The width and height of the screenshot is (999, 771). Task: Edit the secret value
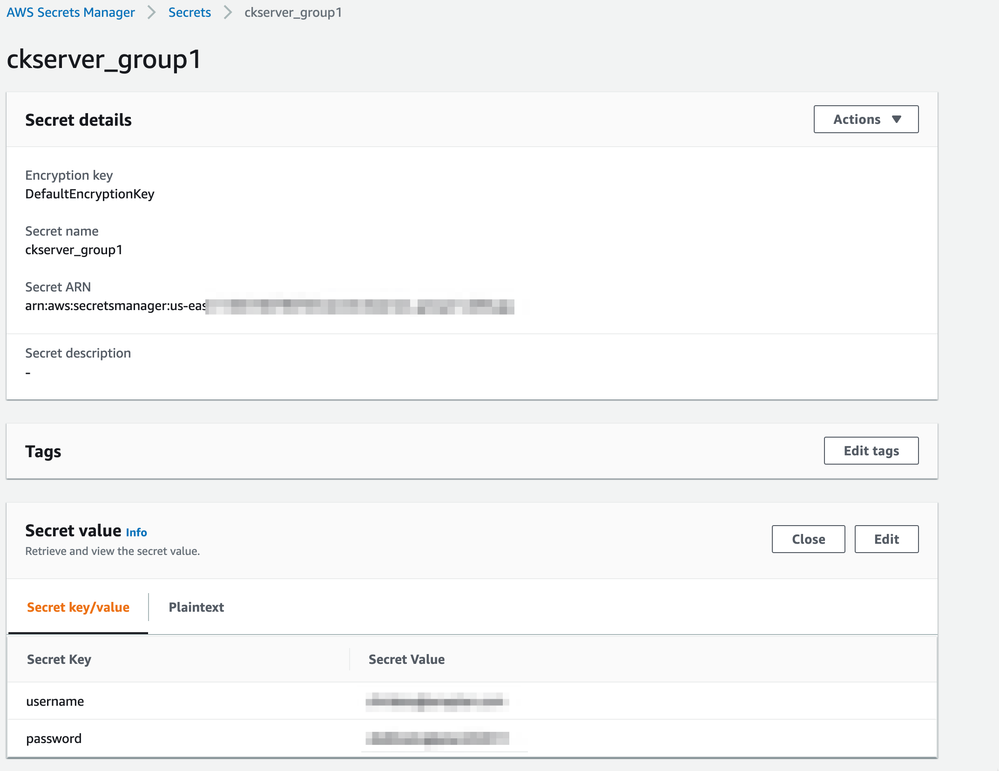(x=886, y=539)
